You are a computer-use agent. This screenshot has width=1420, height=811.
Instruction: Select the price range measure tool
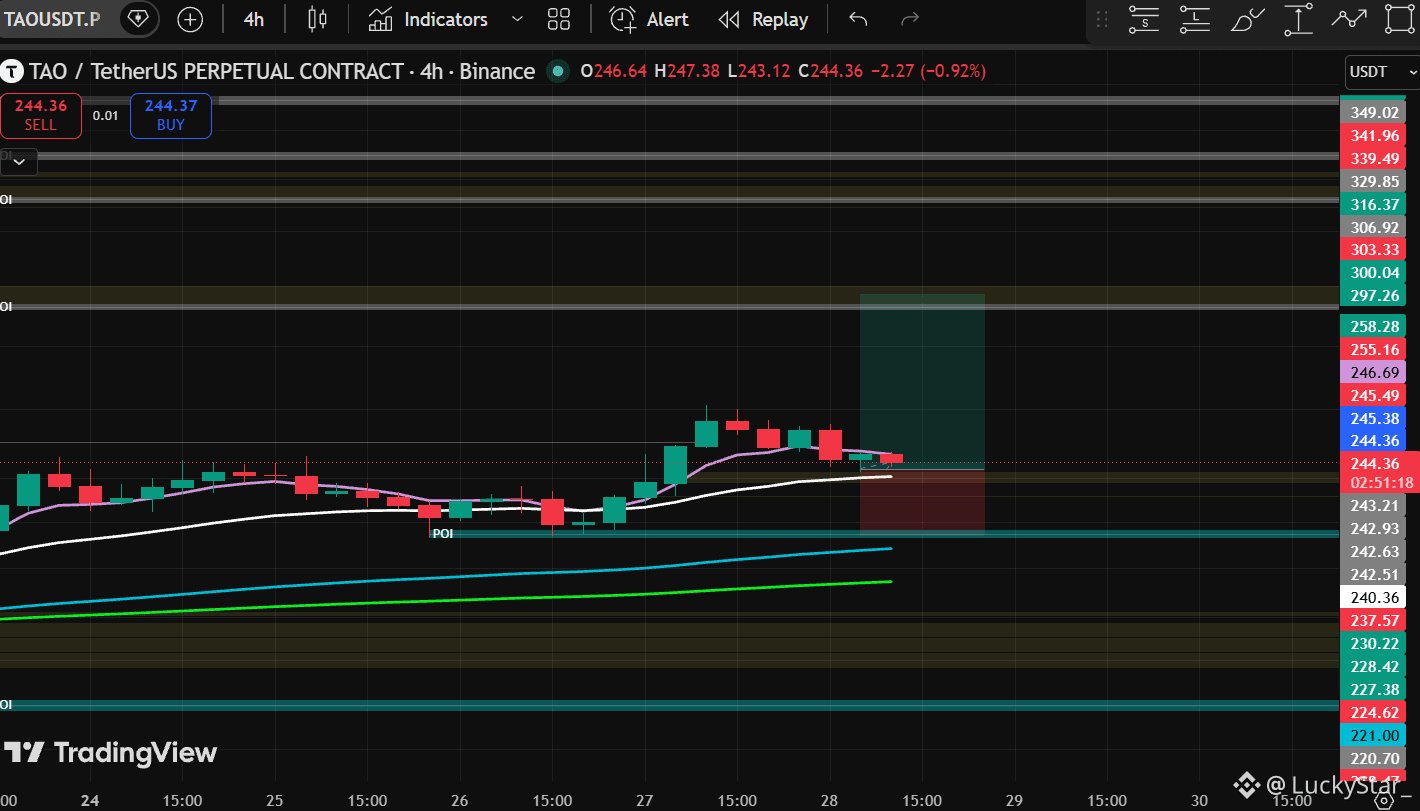pos(1298,18)
